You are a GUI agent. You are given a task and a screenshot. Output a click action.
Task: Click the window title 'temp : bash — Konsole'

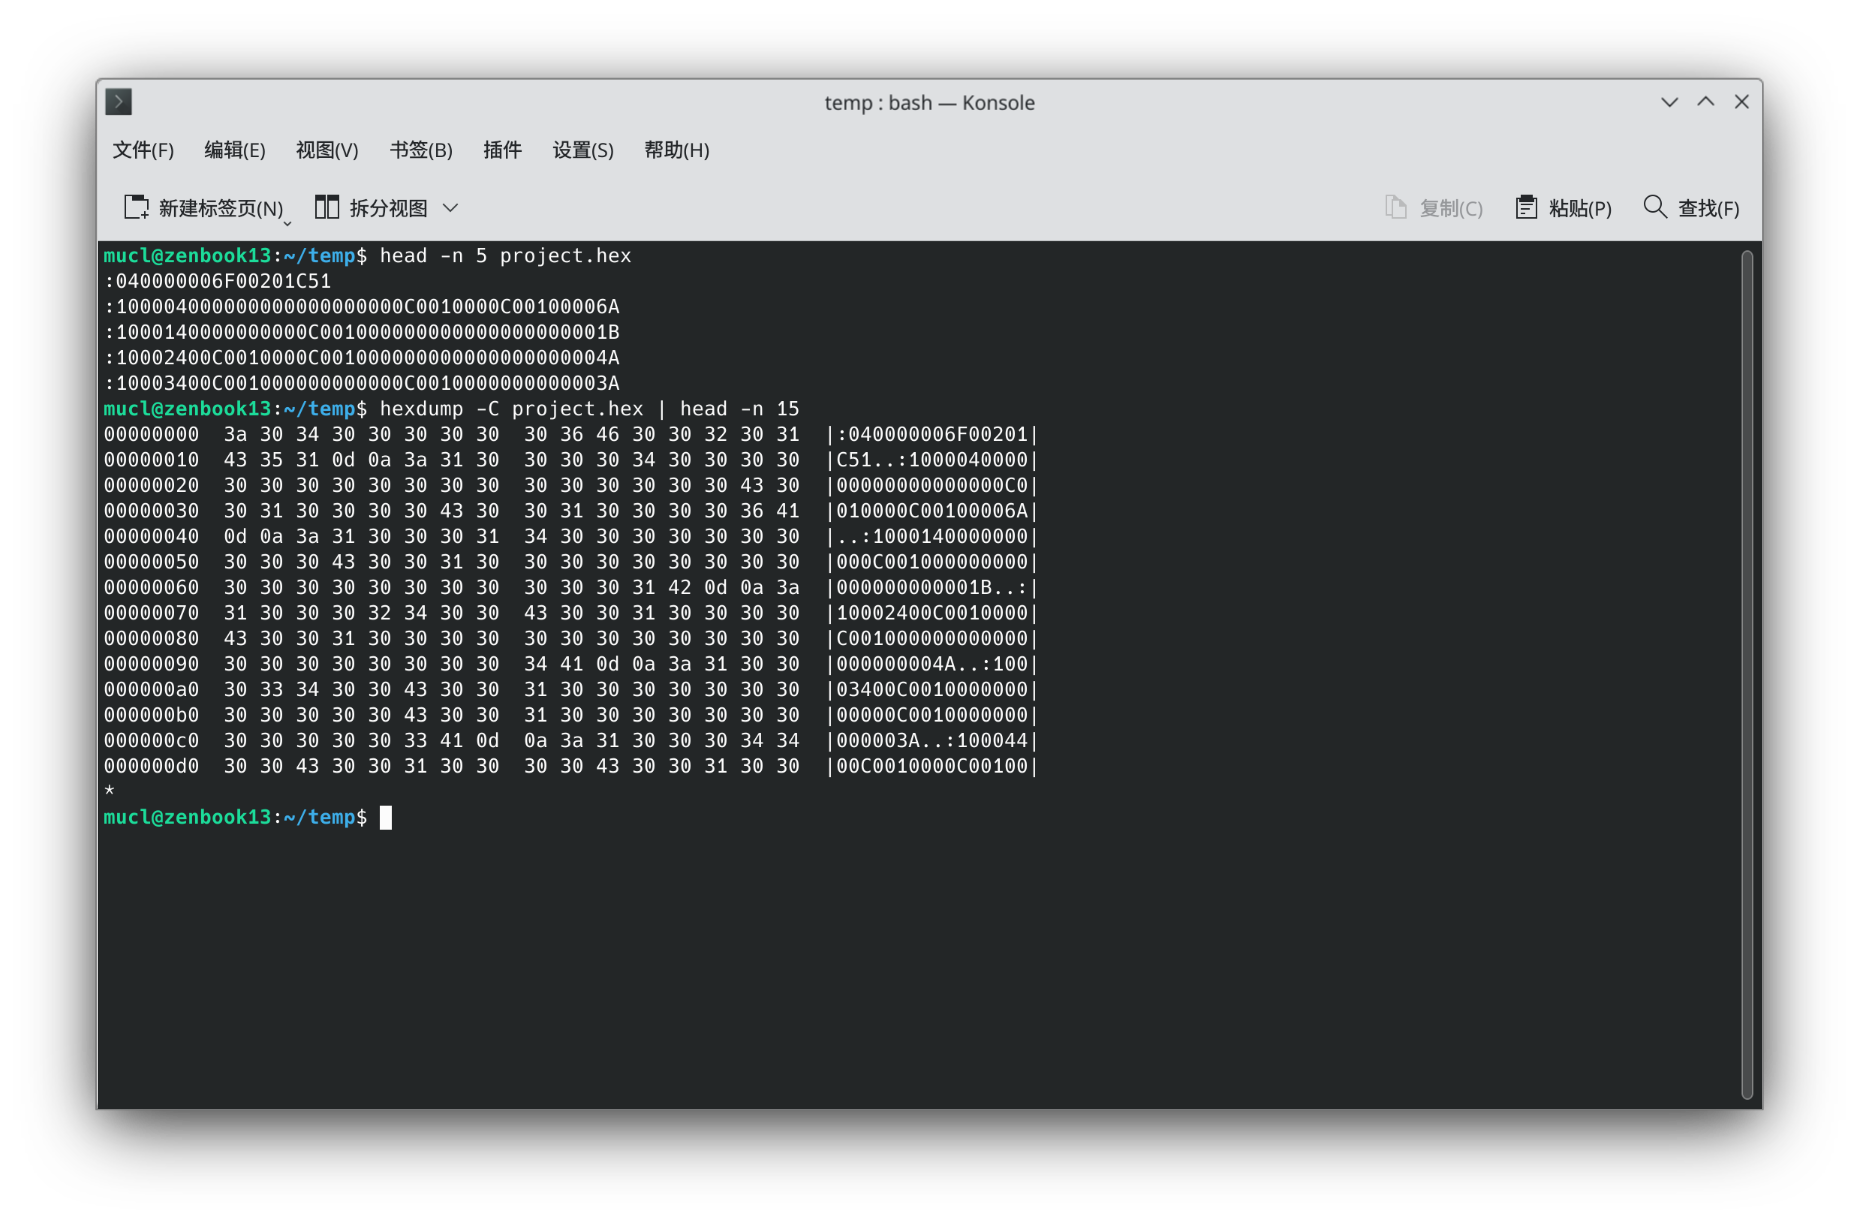coord(929,103)
